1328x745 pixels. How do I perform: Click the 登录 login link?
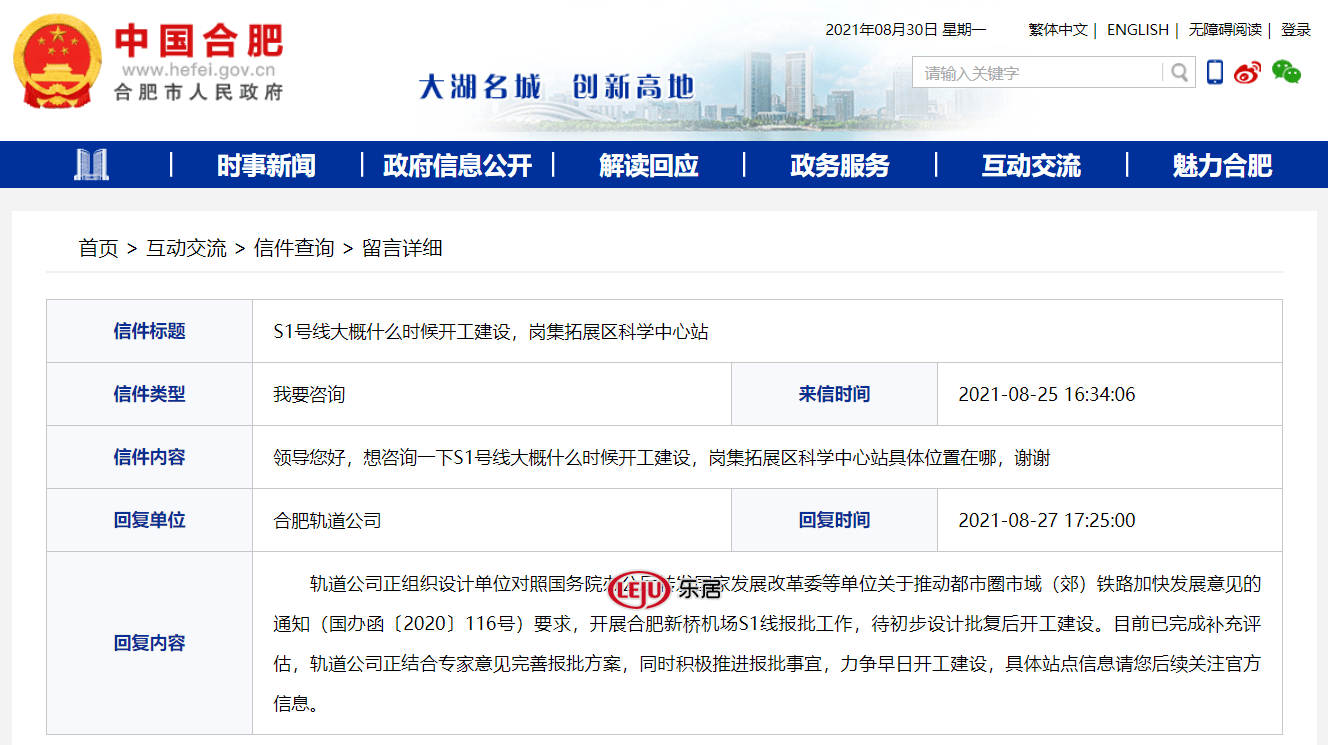pos(1295,30)
